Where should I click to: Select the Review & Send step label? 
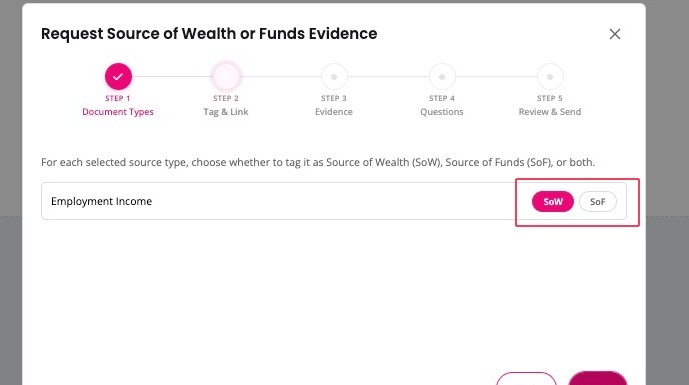coord(550,112)
